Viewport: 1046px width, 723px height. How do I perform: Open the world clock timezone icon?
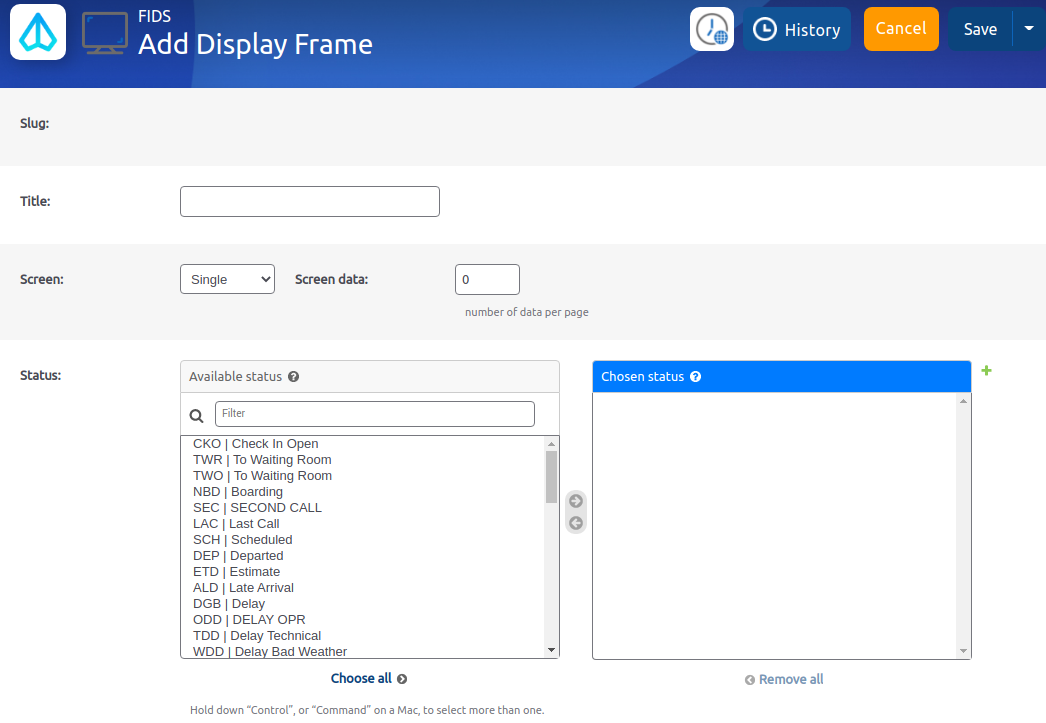pos(712,29)
